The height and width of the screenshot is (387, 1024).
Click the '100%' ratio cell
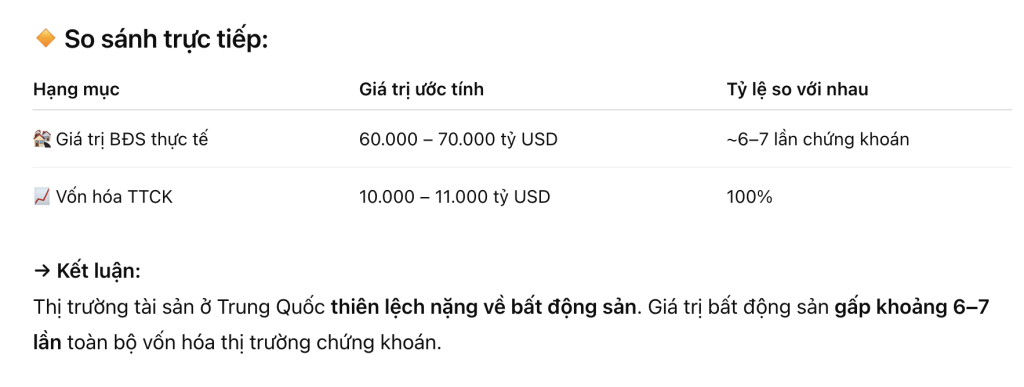tap(750, 196)
